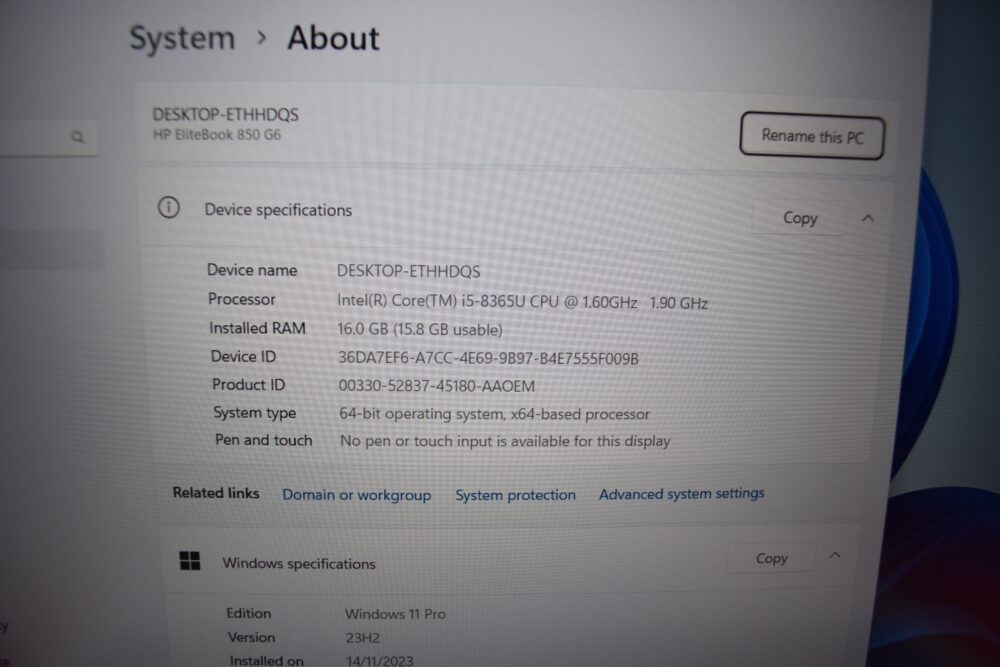Click the Version label
This screenshot has height=667, width=1000.
[x=251, y=637]
